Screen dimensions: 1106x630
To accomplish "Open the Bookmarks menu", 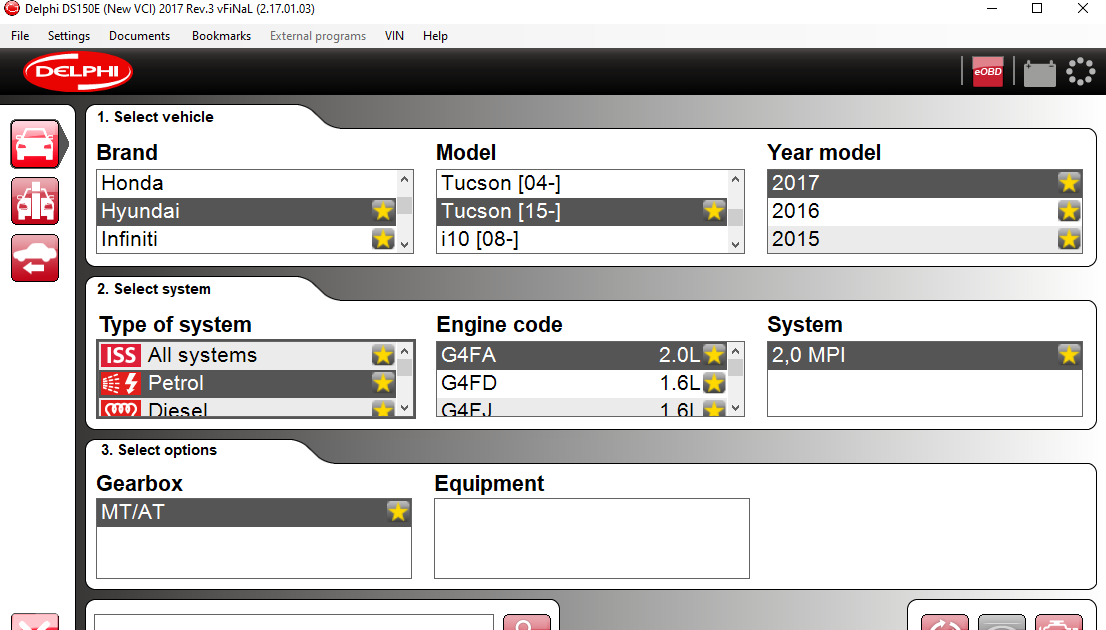I will [221, 36].
